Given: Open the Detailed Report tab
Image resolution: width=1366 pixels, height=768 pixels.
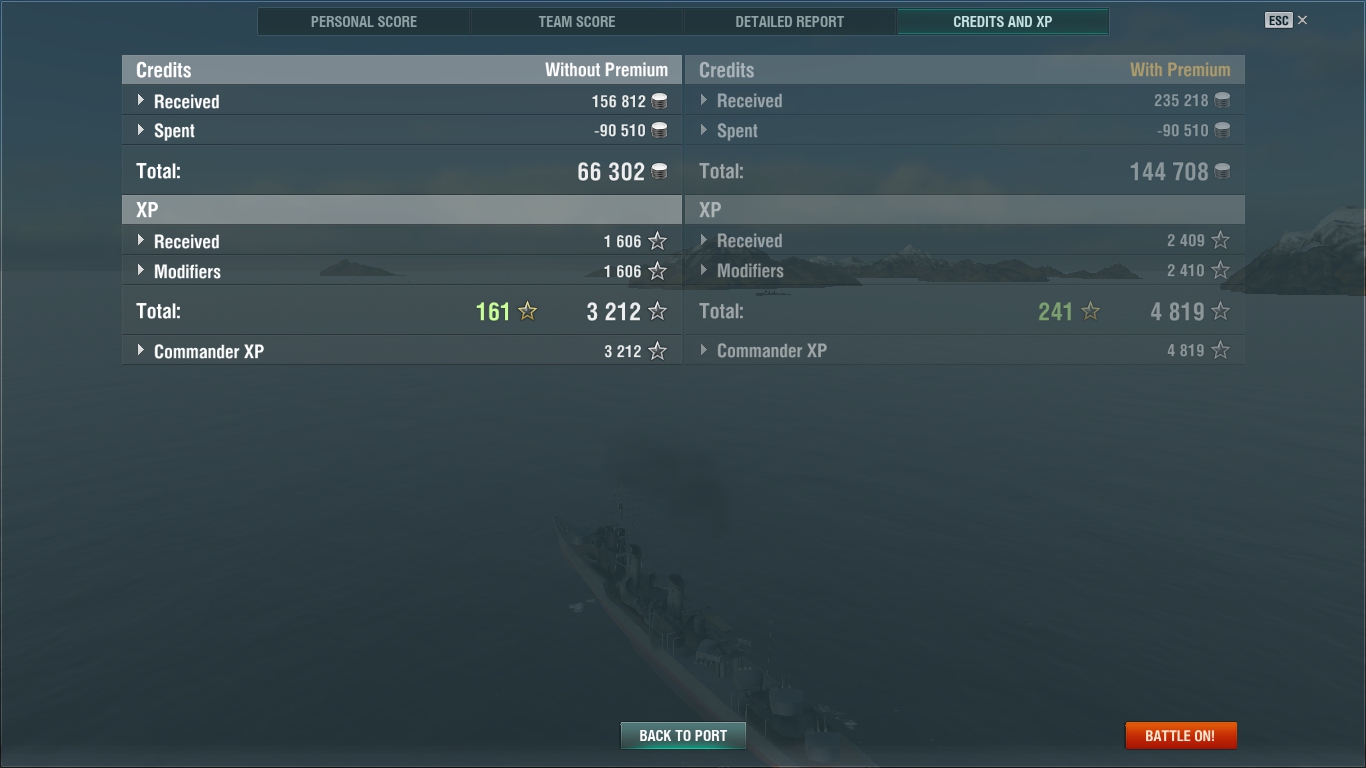Looking at the screenshot, I should click(x=790, y=21).
